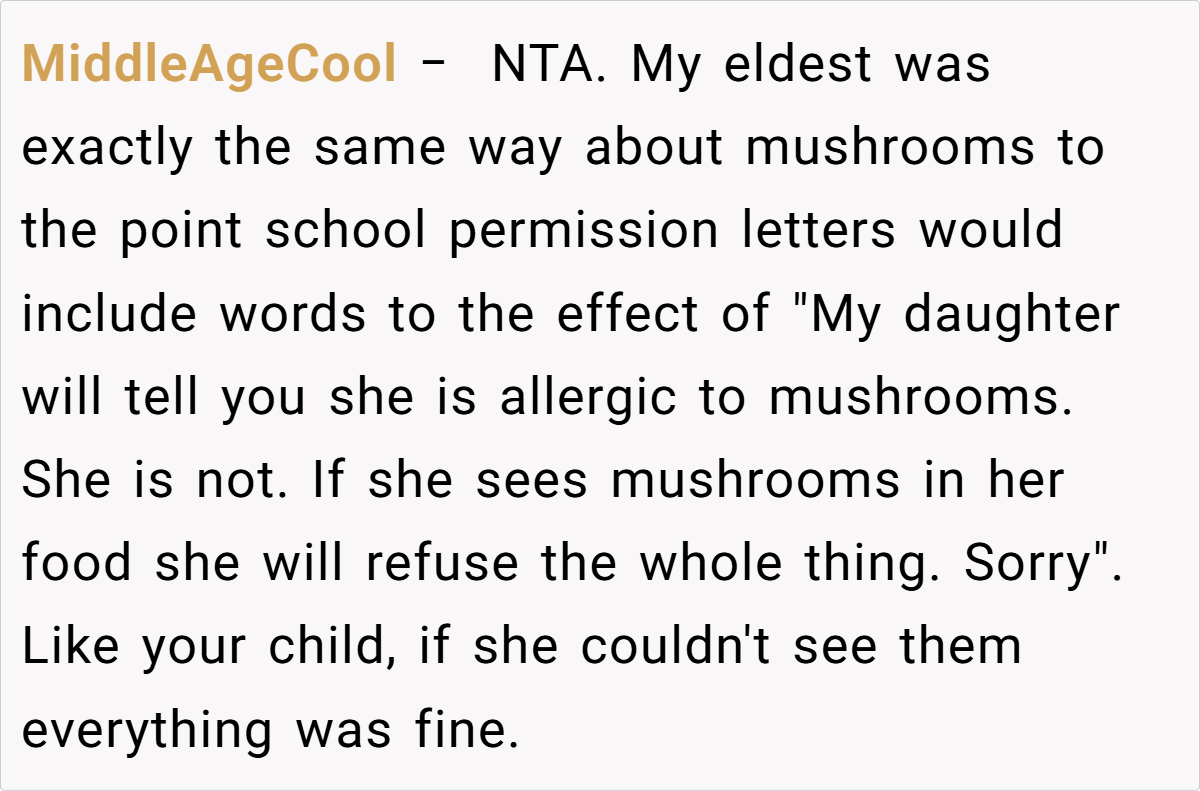Click the word "everything" in the last line
The height and width of the screenshot is (791, 1200).
[x=146, y=729]
